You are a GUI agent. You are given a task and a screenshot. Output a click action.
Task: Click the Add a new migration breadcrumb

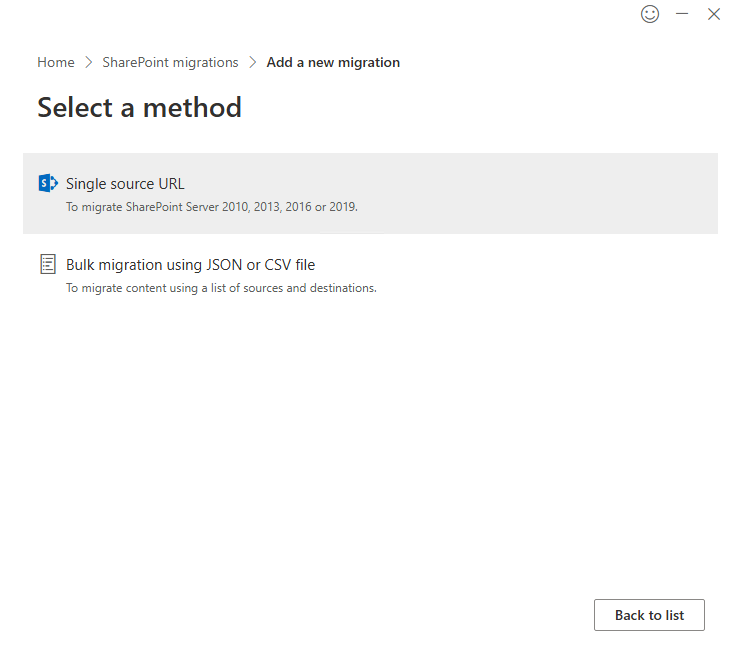click(x=333, y=62)
